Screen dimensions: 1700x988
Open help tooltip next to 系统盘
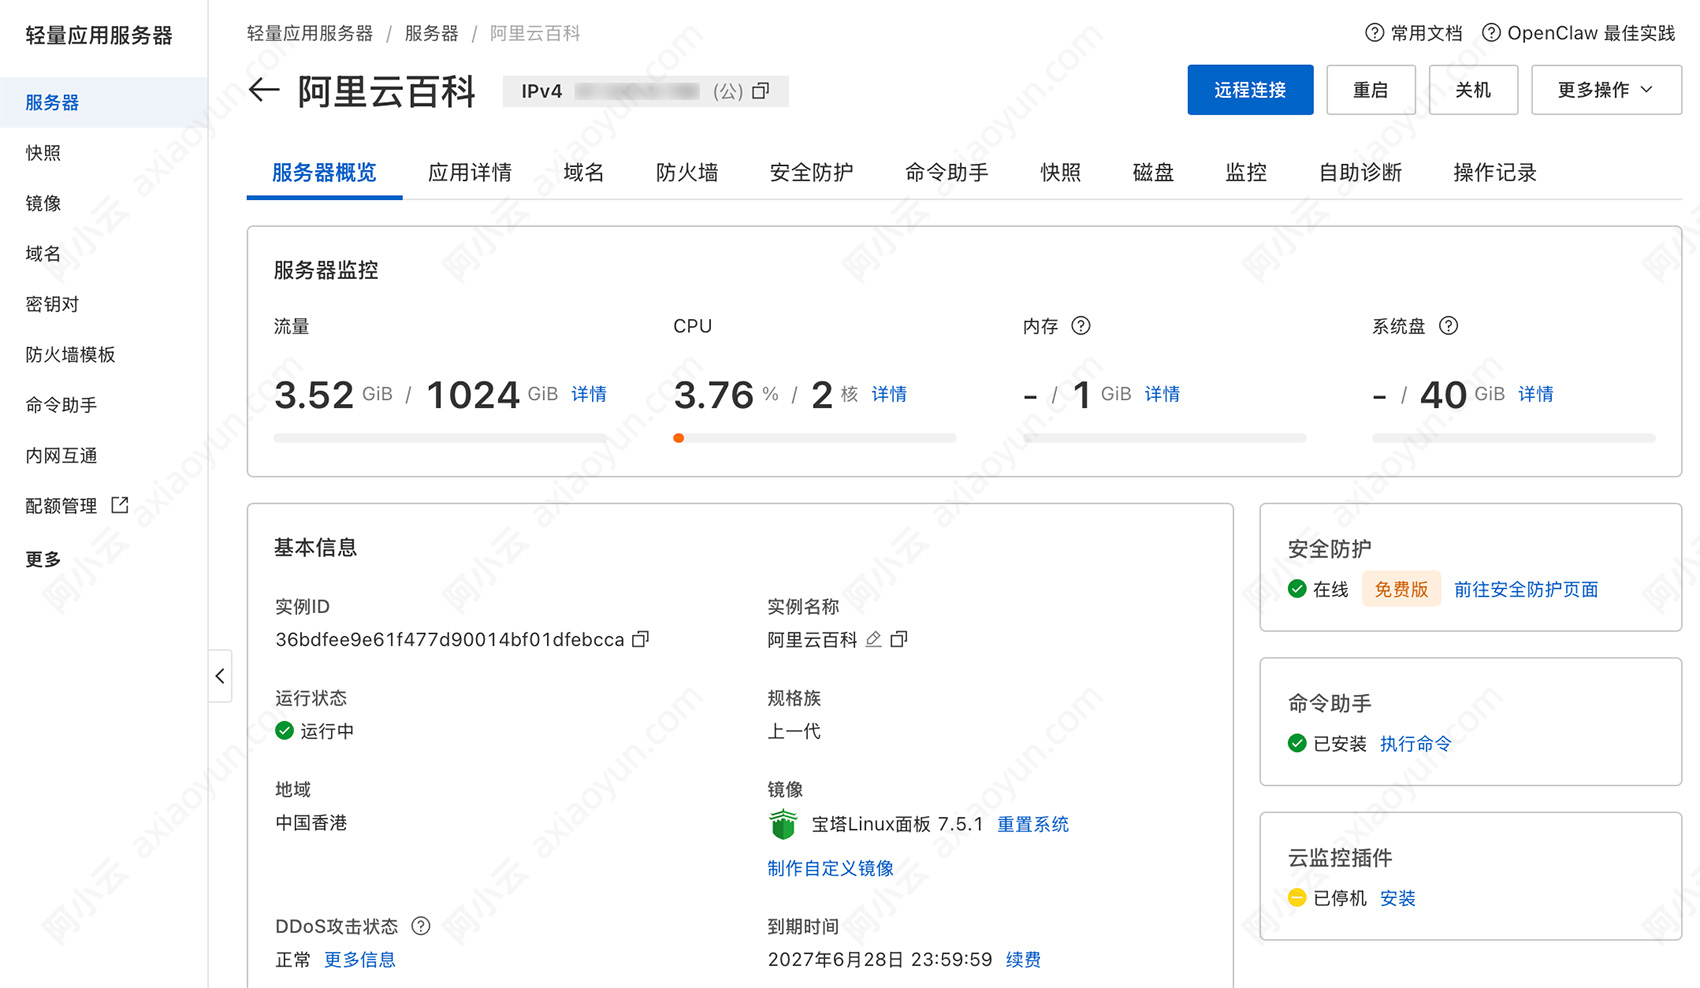pyautogui.click(x=1448, y=325)
